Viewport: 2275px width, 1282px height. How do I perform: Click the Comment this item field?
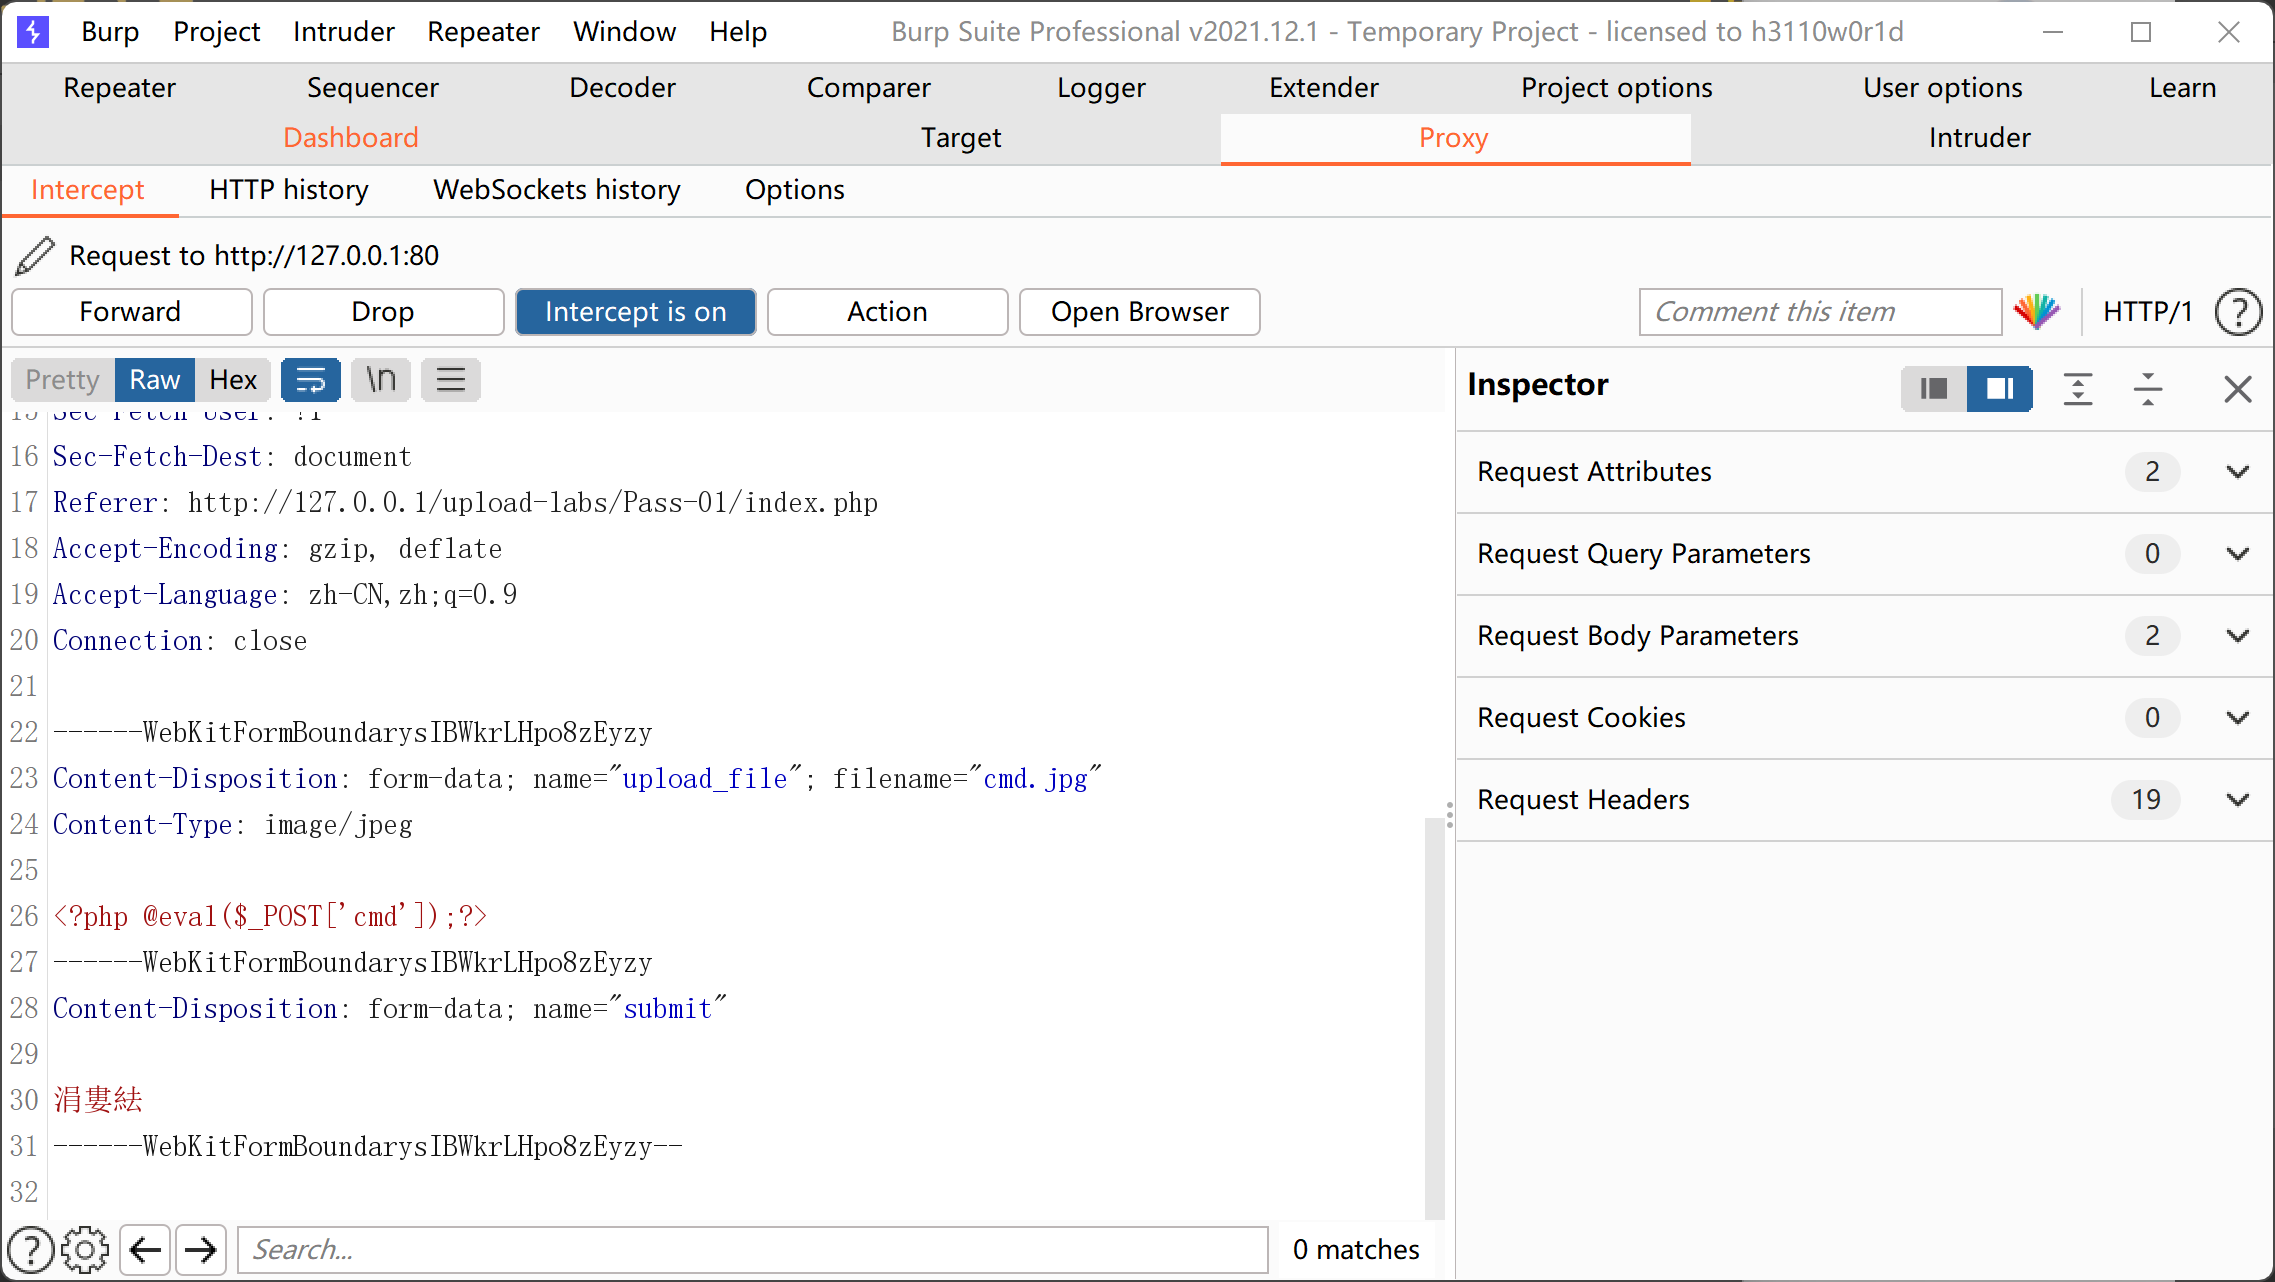pos(1821,312)
